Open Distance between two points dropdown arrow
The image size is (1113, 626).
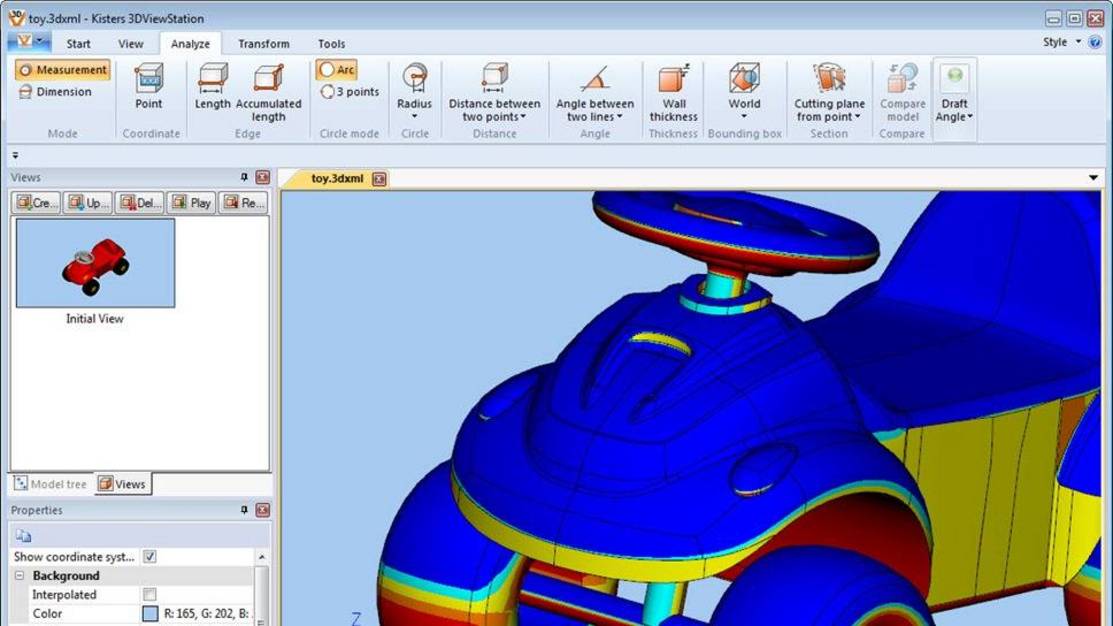tap(524, 117)
